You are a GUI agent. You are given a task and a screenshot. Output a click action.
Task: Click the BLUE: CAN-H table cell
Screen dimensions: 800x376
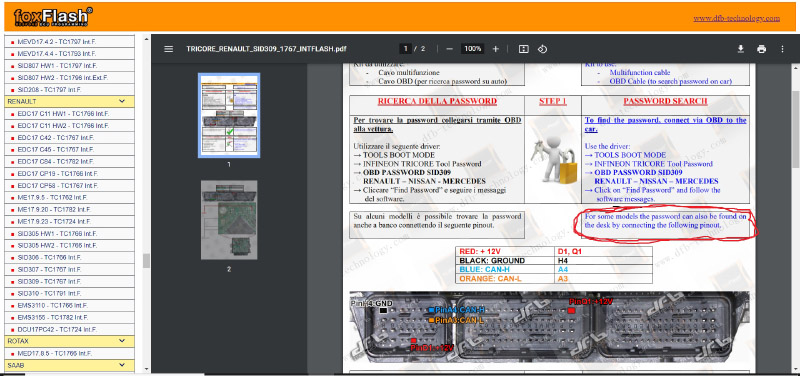[x=506, y=270]
